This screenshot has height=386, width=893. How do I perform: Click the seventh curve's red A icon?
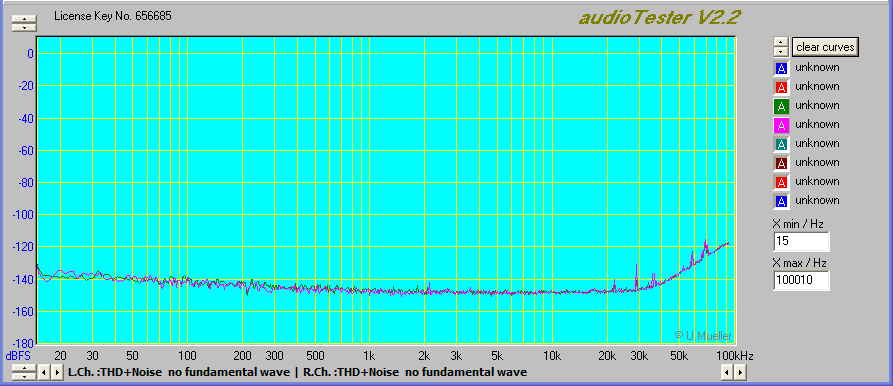click(782, 182)
